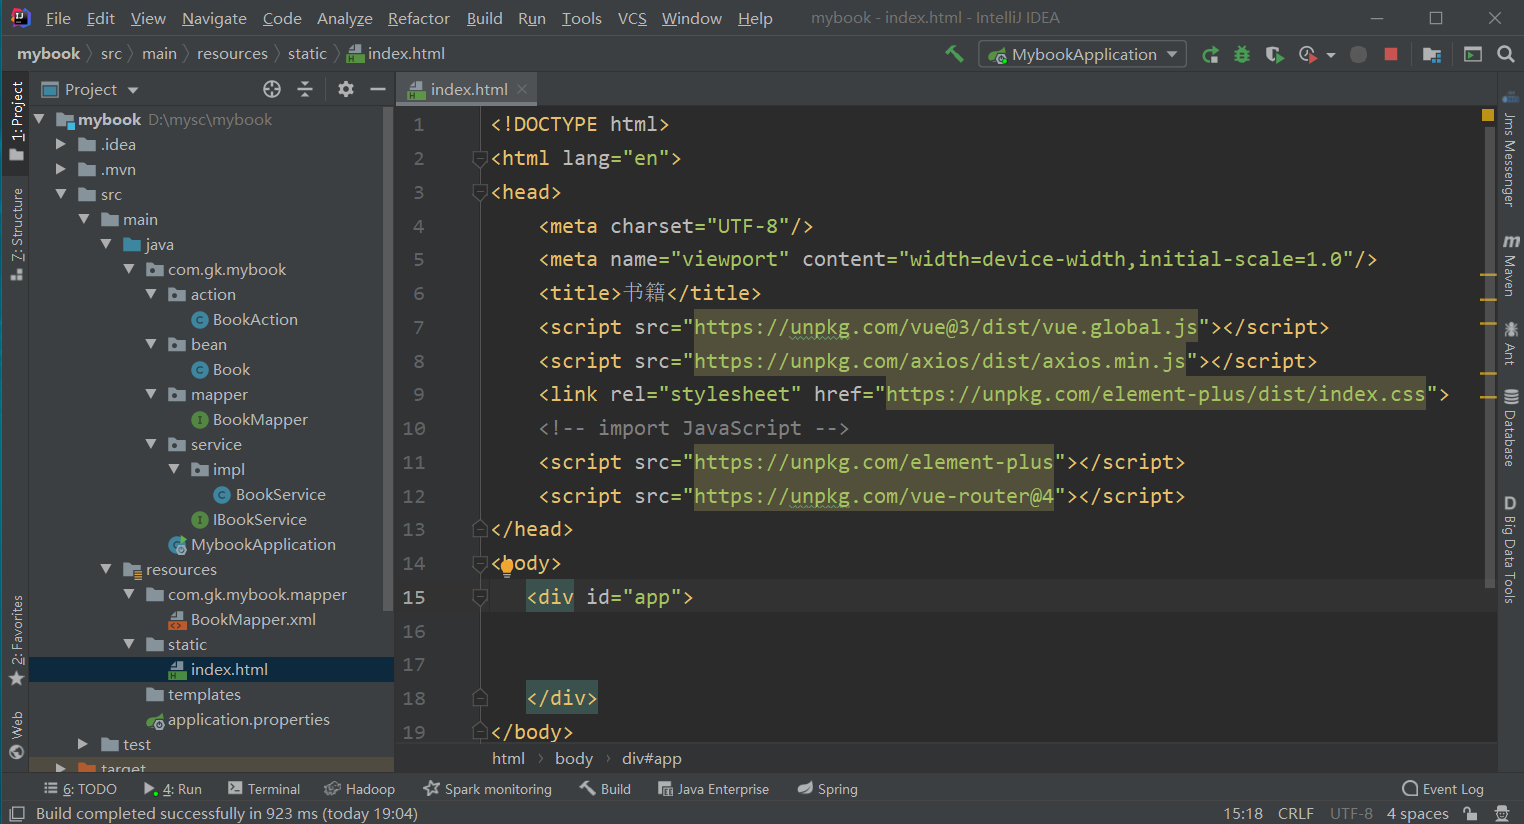Open the Database tool window
The width and height of the screenshot is (1524, 824).
(x=1510, y=428)
